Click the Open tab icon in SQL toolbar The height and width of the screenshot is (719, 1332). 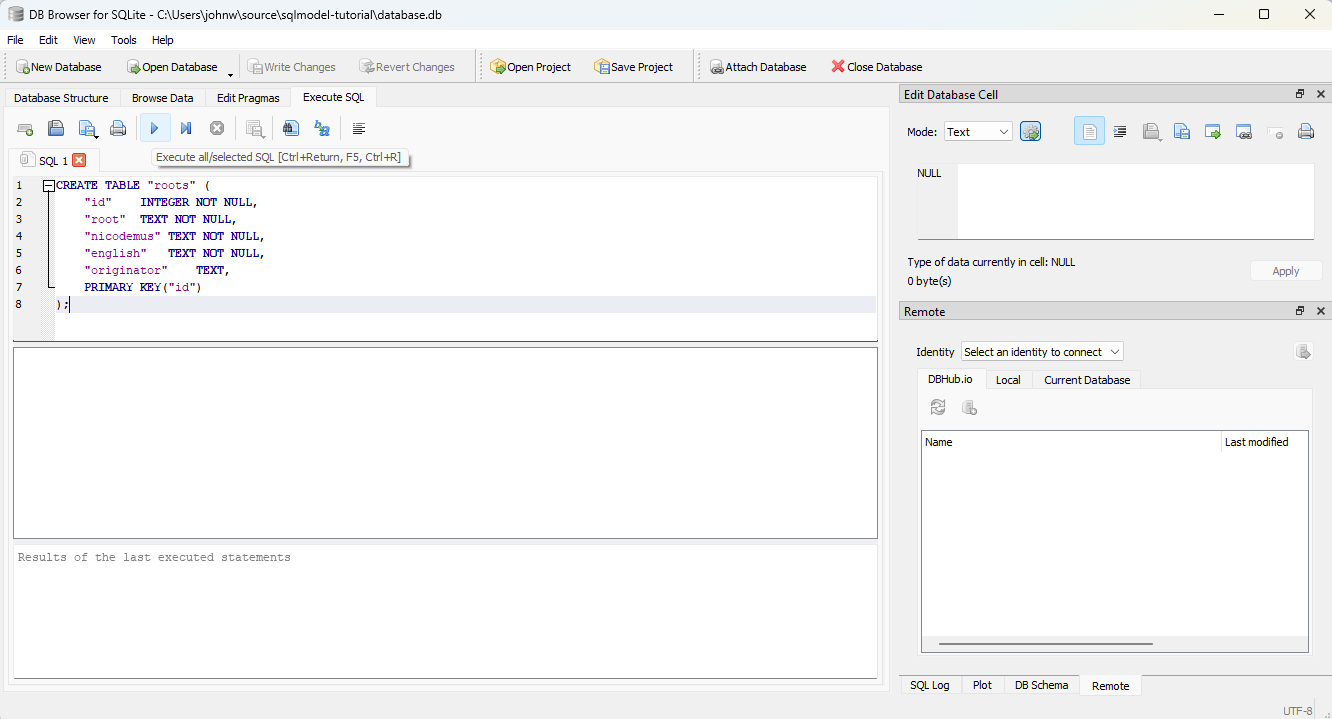[25, 128]
